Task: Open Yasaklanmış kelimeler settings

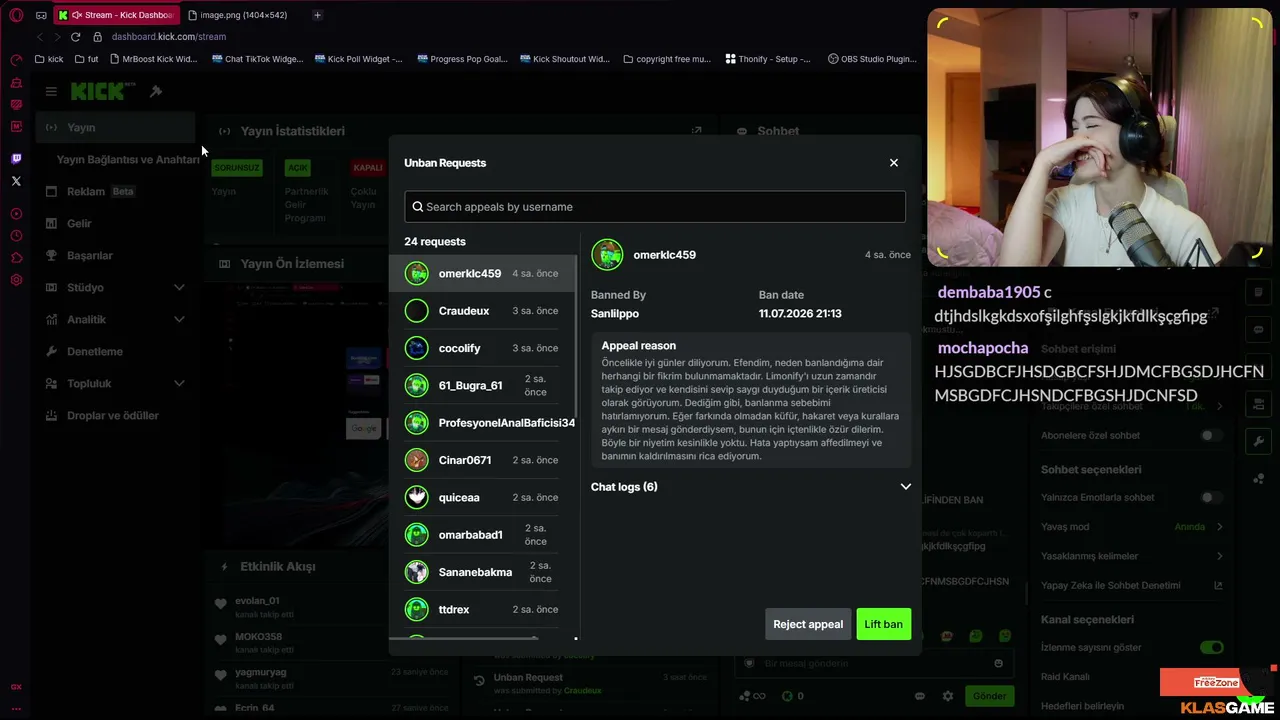Action: tap(1132, 556)
